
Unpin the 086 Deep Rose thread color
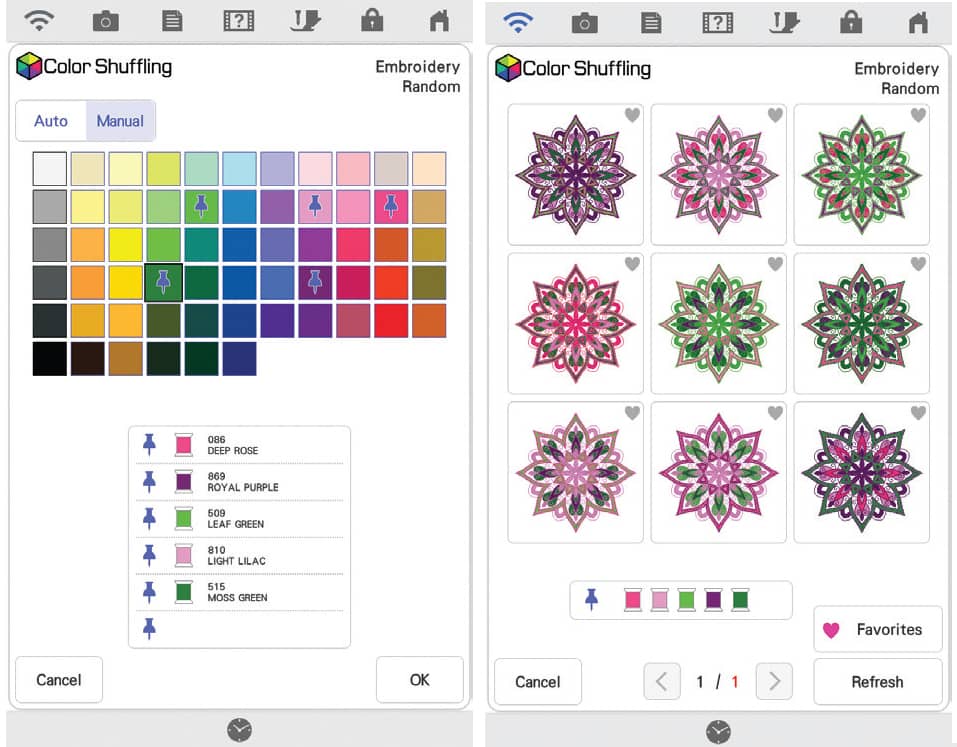(149, 444)
